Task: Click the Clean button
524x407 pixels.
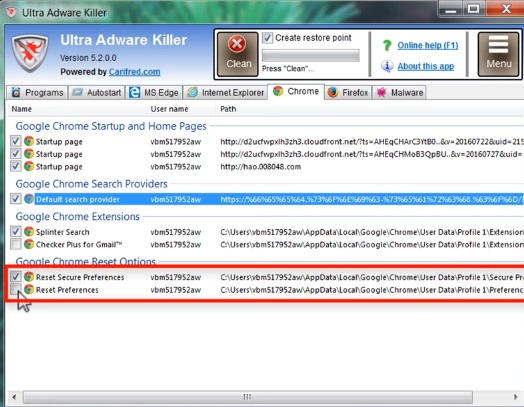Action: tap(238, 54)
